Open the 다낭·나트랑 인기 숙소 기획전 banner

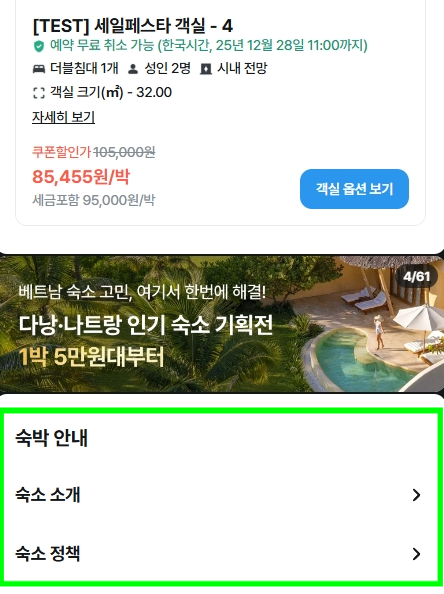tap(222, 324)
